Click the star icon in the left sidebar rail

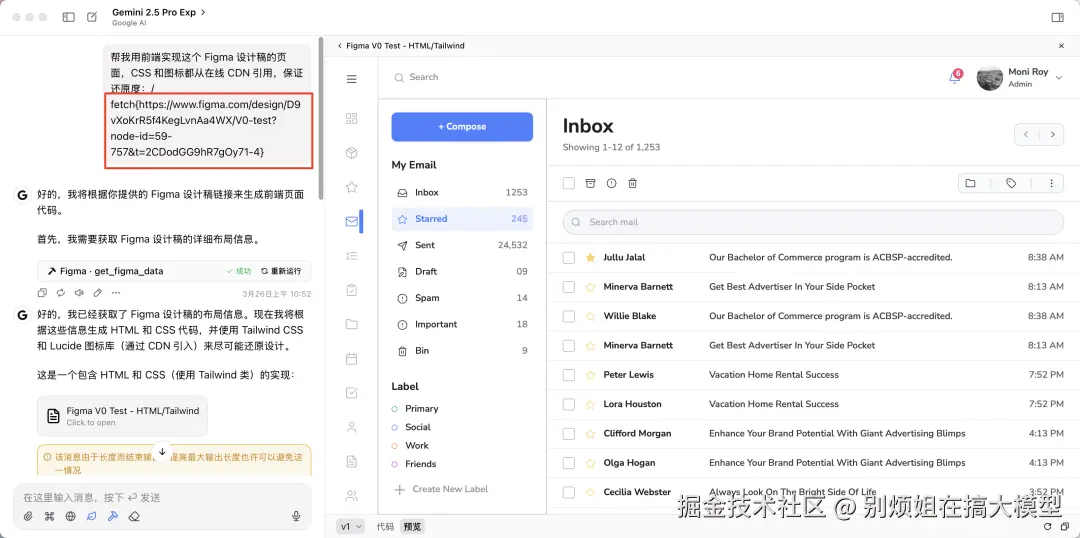pos(352,187)
